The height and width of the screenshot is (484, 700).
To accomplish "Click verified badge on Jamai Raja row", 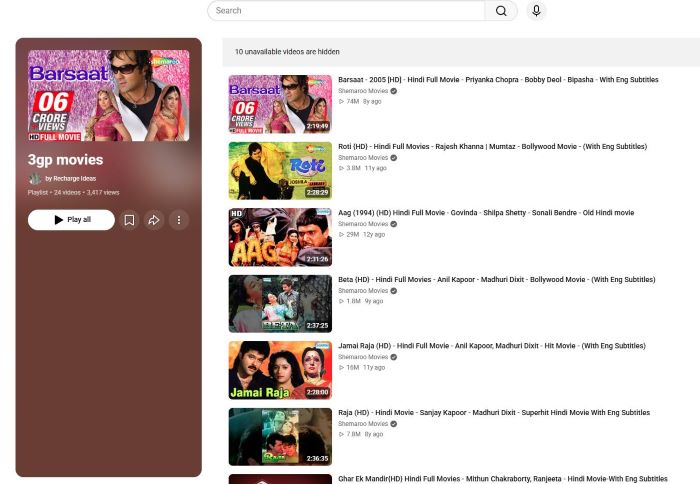I will [394, 357].
